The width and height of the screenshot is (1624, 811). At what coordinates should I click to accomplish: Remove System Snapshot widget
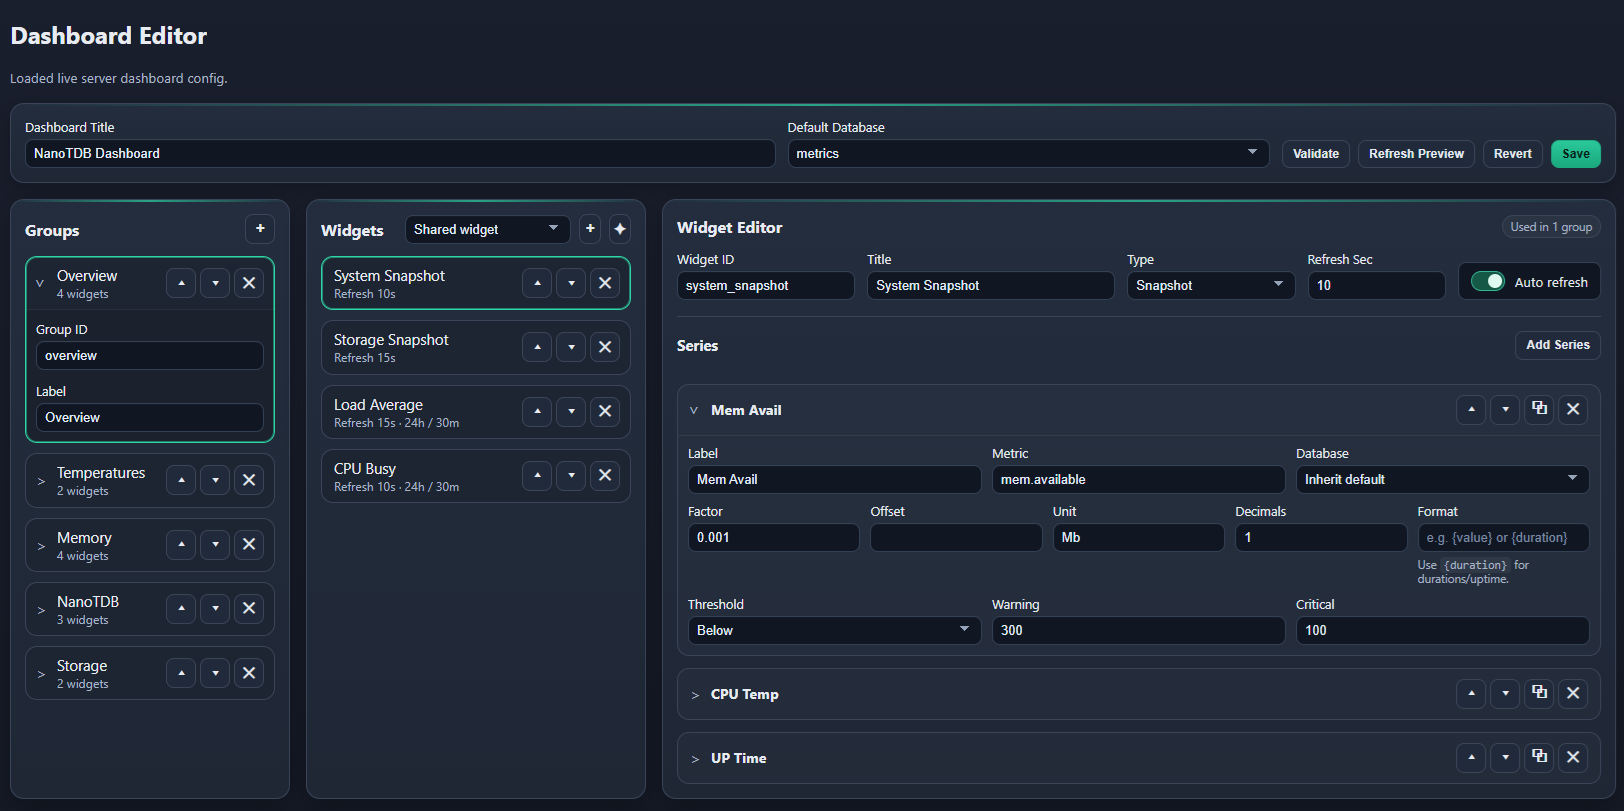pyautogui.click(x=605, y=283)
